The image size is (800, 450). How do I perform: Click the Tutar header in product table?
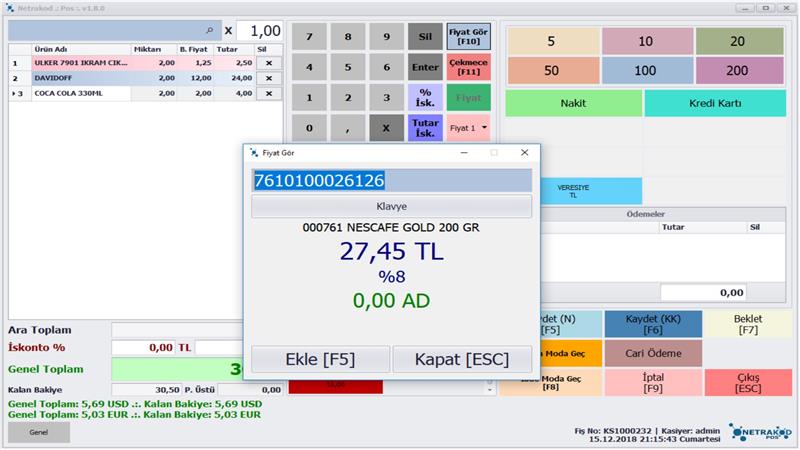234,49
